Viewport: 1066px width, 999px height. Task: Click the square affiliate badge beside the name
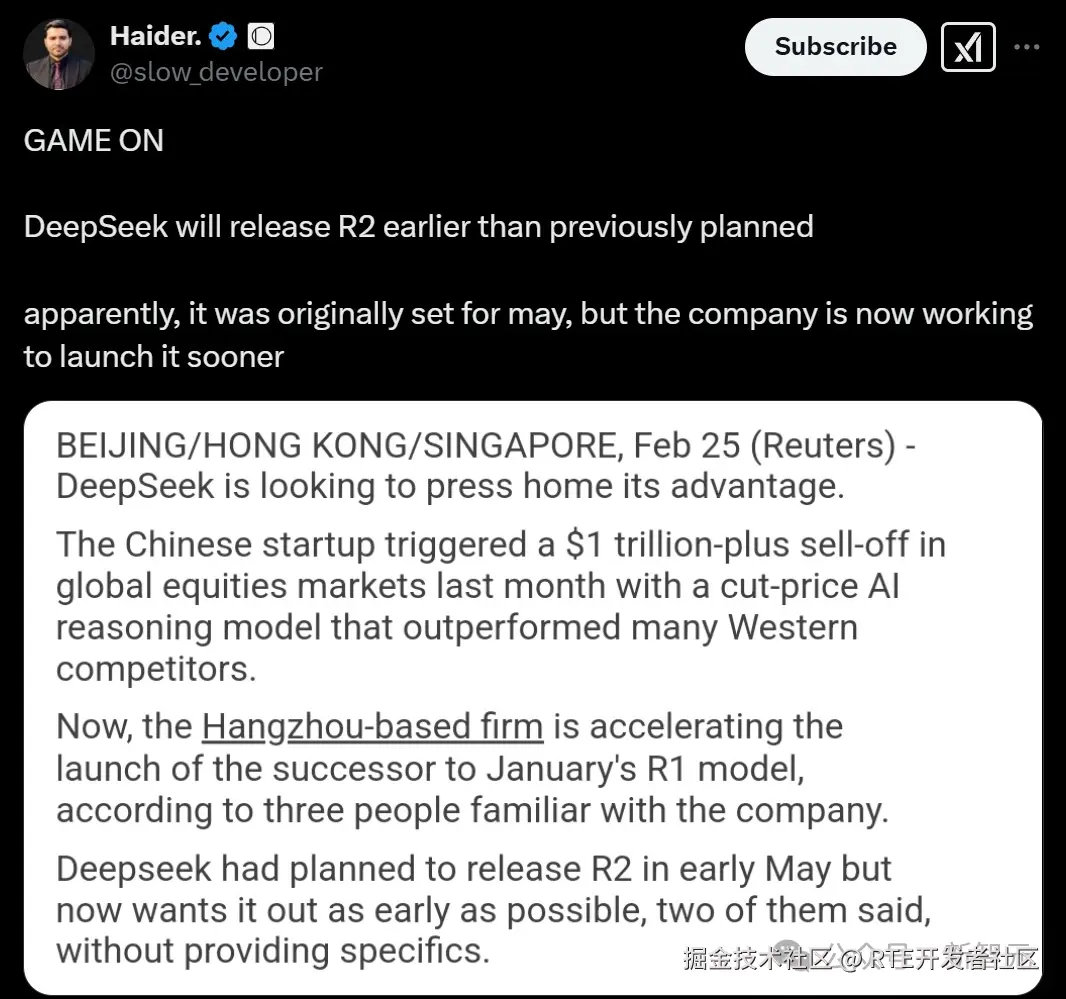(x=261, y=36)
